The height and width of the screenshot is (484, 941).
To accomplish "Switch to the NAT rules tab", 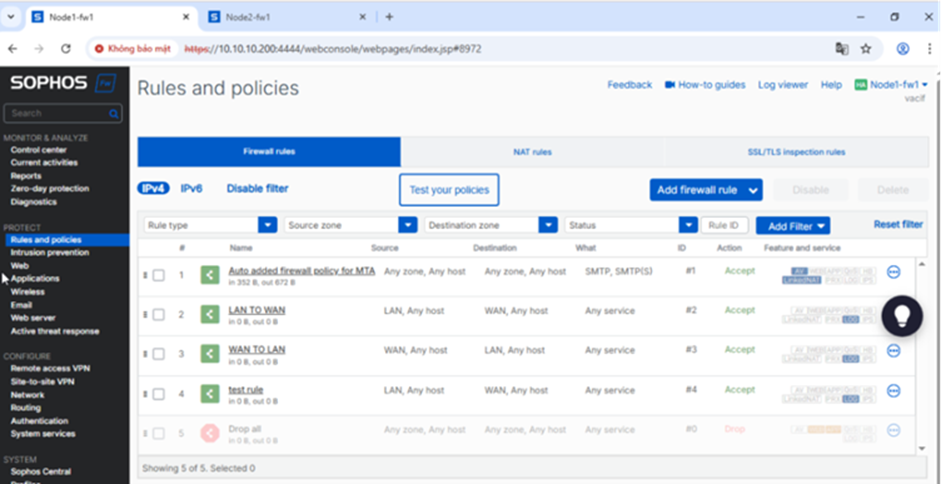I will tap(532, 152).
